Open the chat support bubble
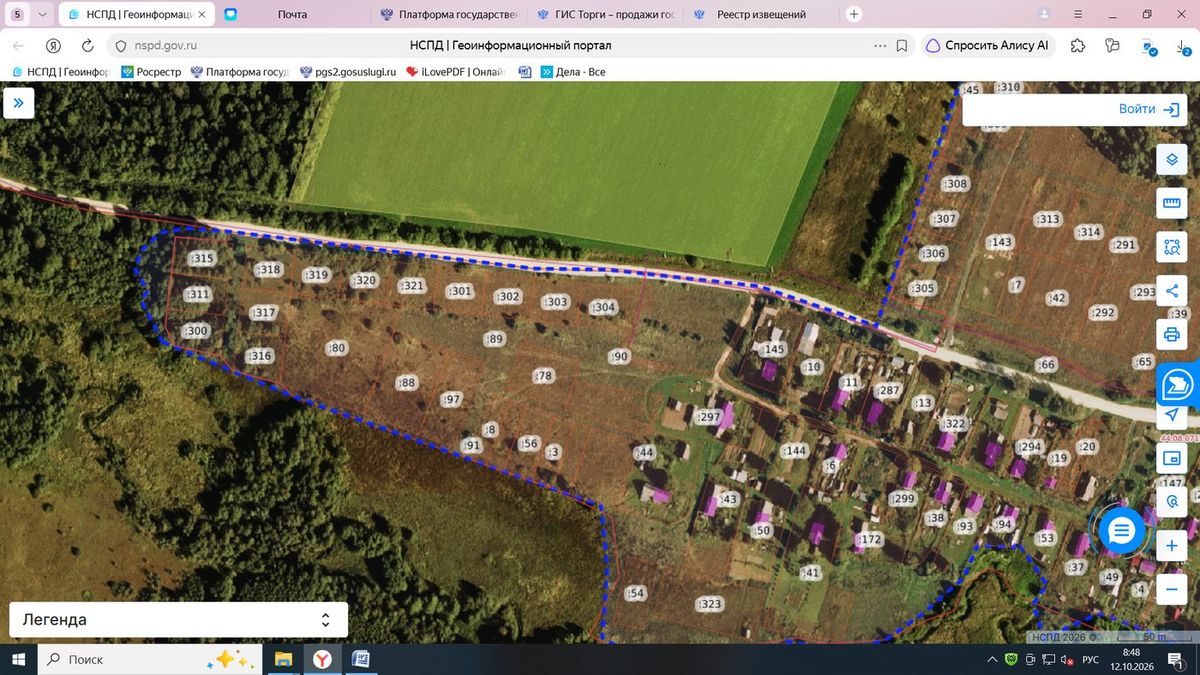 [x=1121, y=531]
